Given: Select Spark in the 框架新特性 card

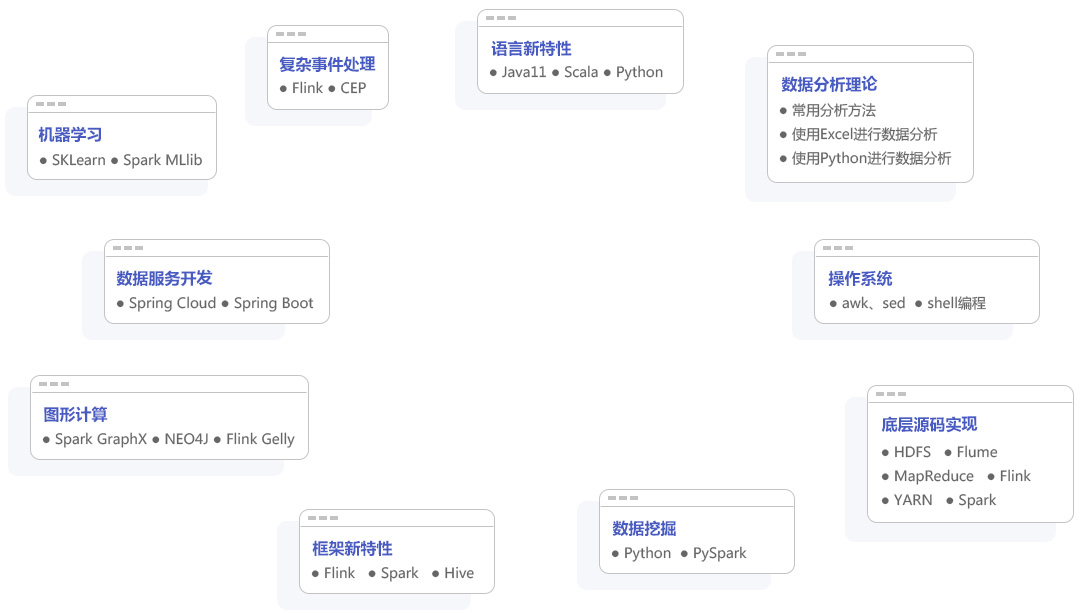Looking at the screenshot, I should [x=399, y=574].
